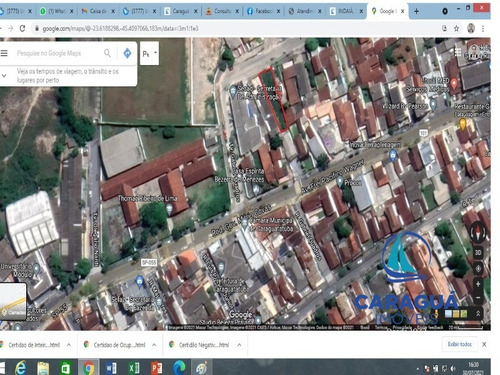This screenshot has width=500, height=375.
Task: Click the Prefeitura de Caraguatatuba marker
Action: [x=221, y=267]
